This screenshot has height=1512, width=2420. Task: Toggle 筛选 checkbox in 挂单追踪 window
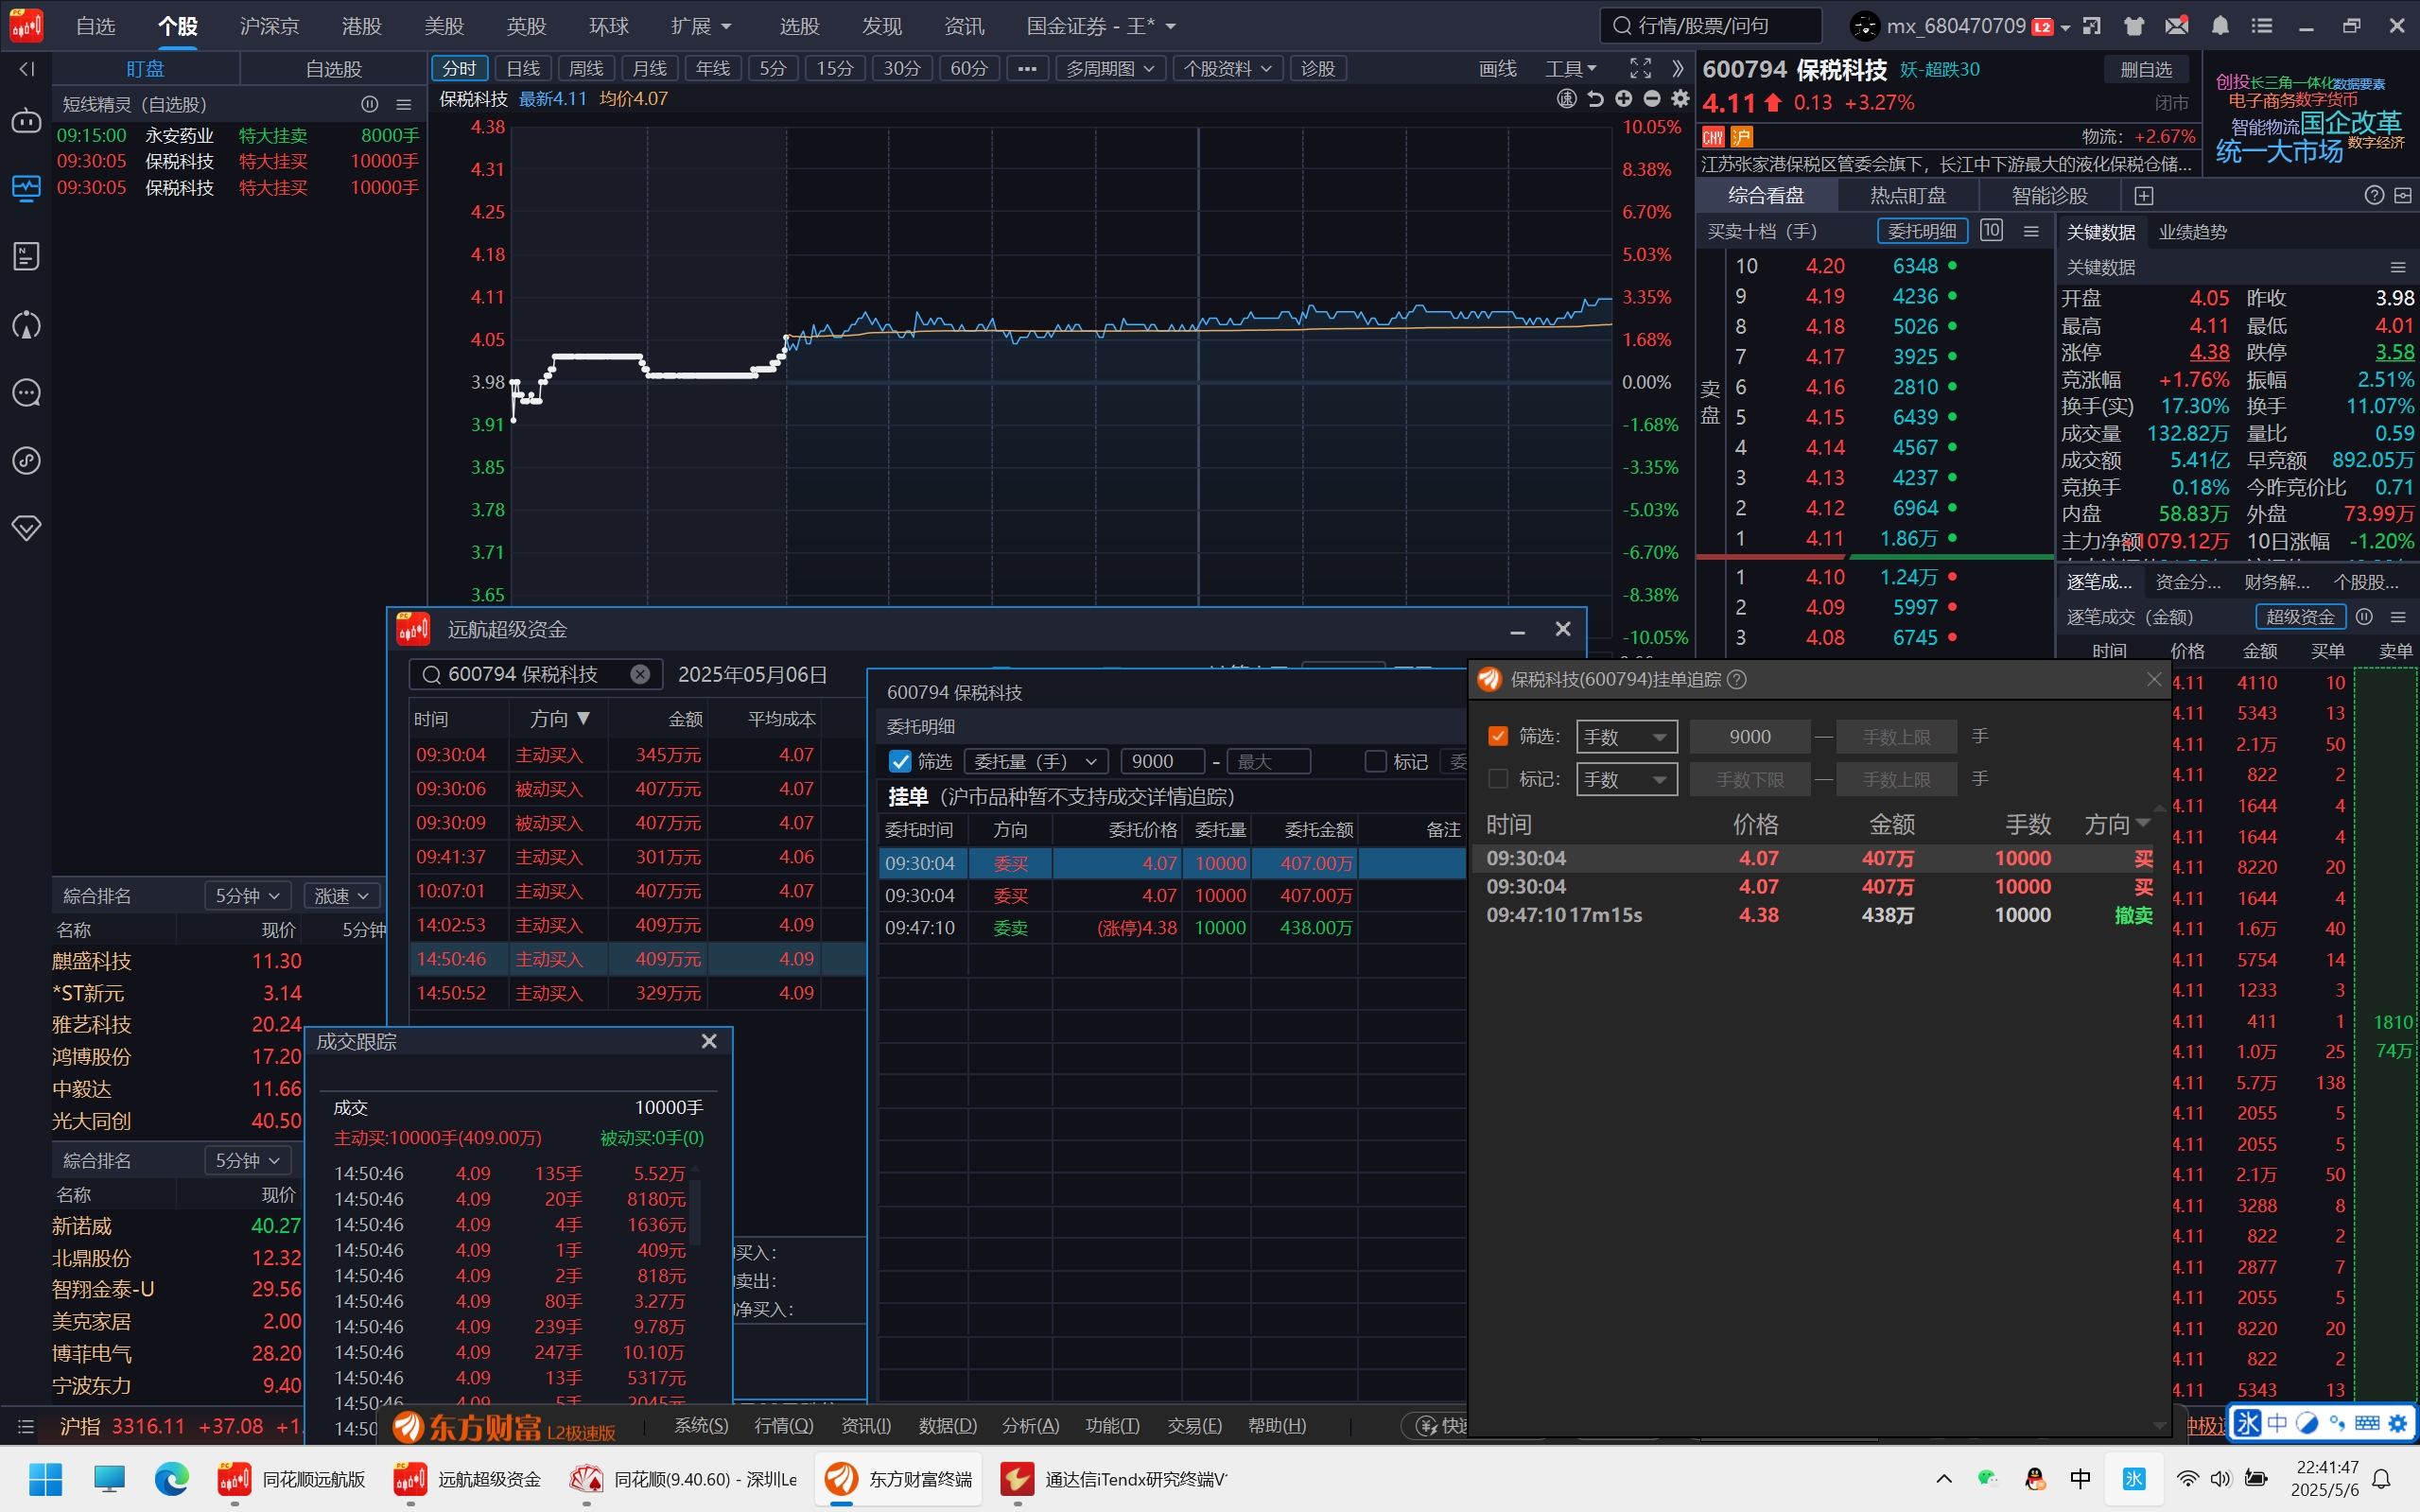point(1497,736)
